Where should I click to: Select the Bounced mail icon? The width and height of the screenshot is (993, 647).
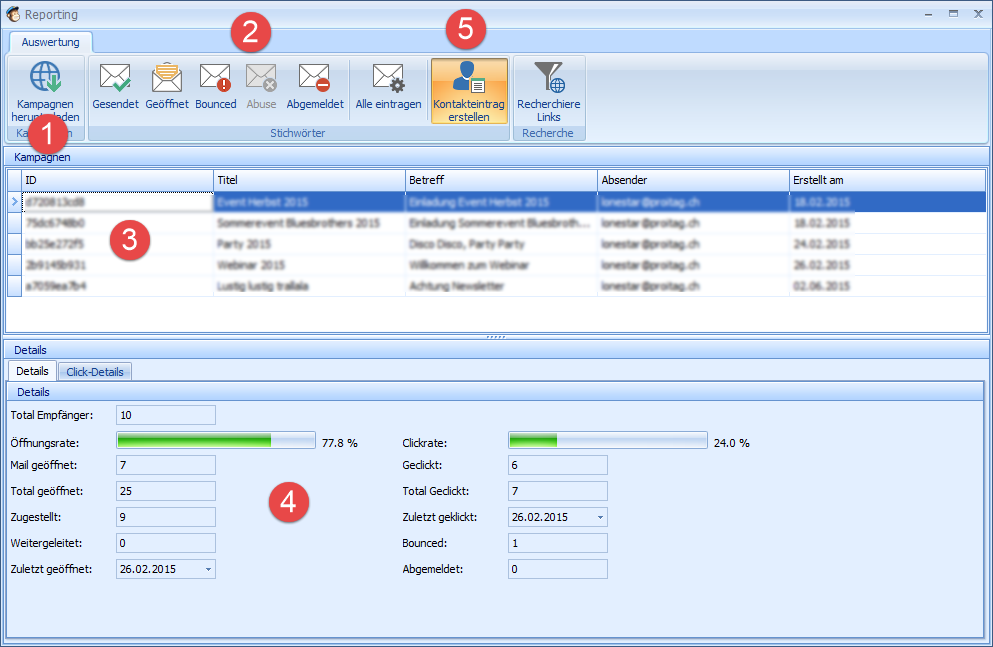[x=215, y=78]
